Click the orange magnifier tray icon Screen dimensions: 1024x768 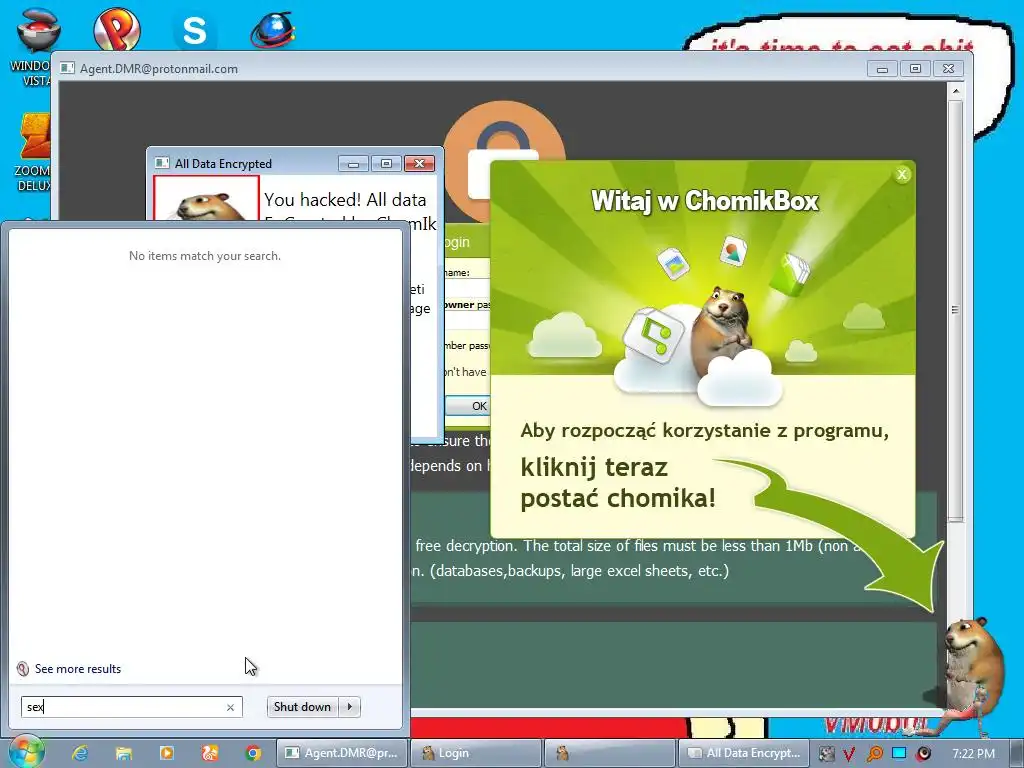[x=874, y=754]
